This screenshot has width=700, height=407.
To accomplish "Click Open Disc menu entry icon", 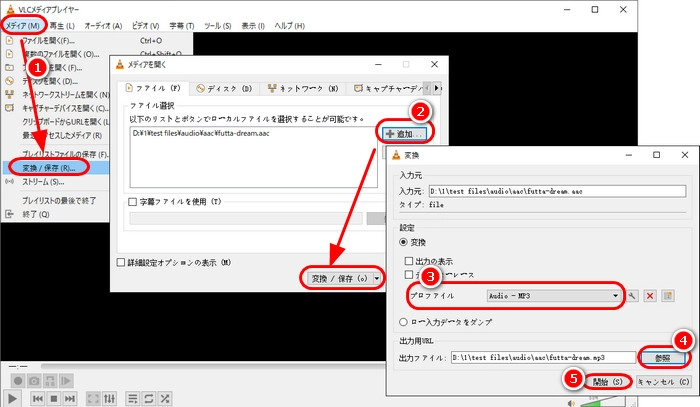I will pos(9,81).
